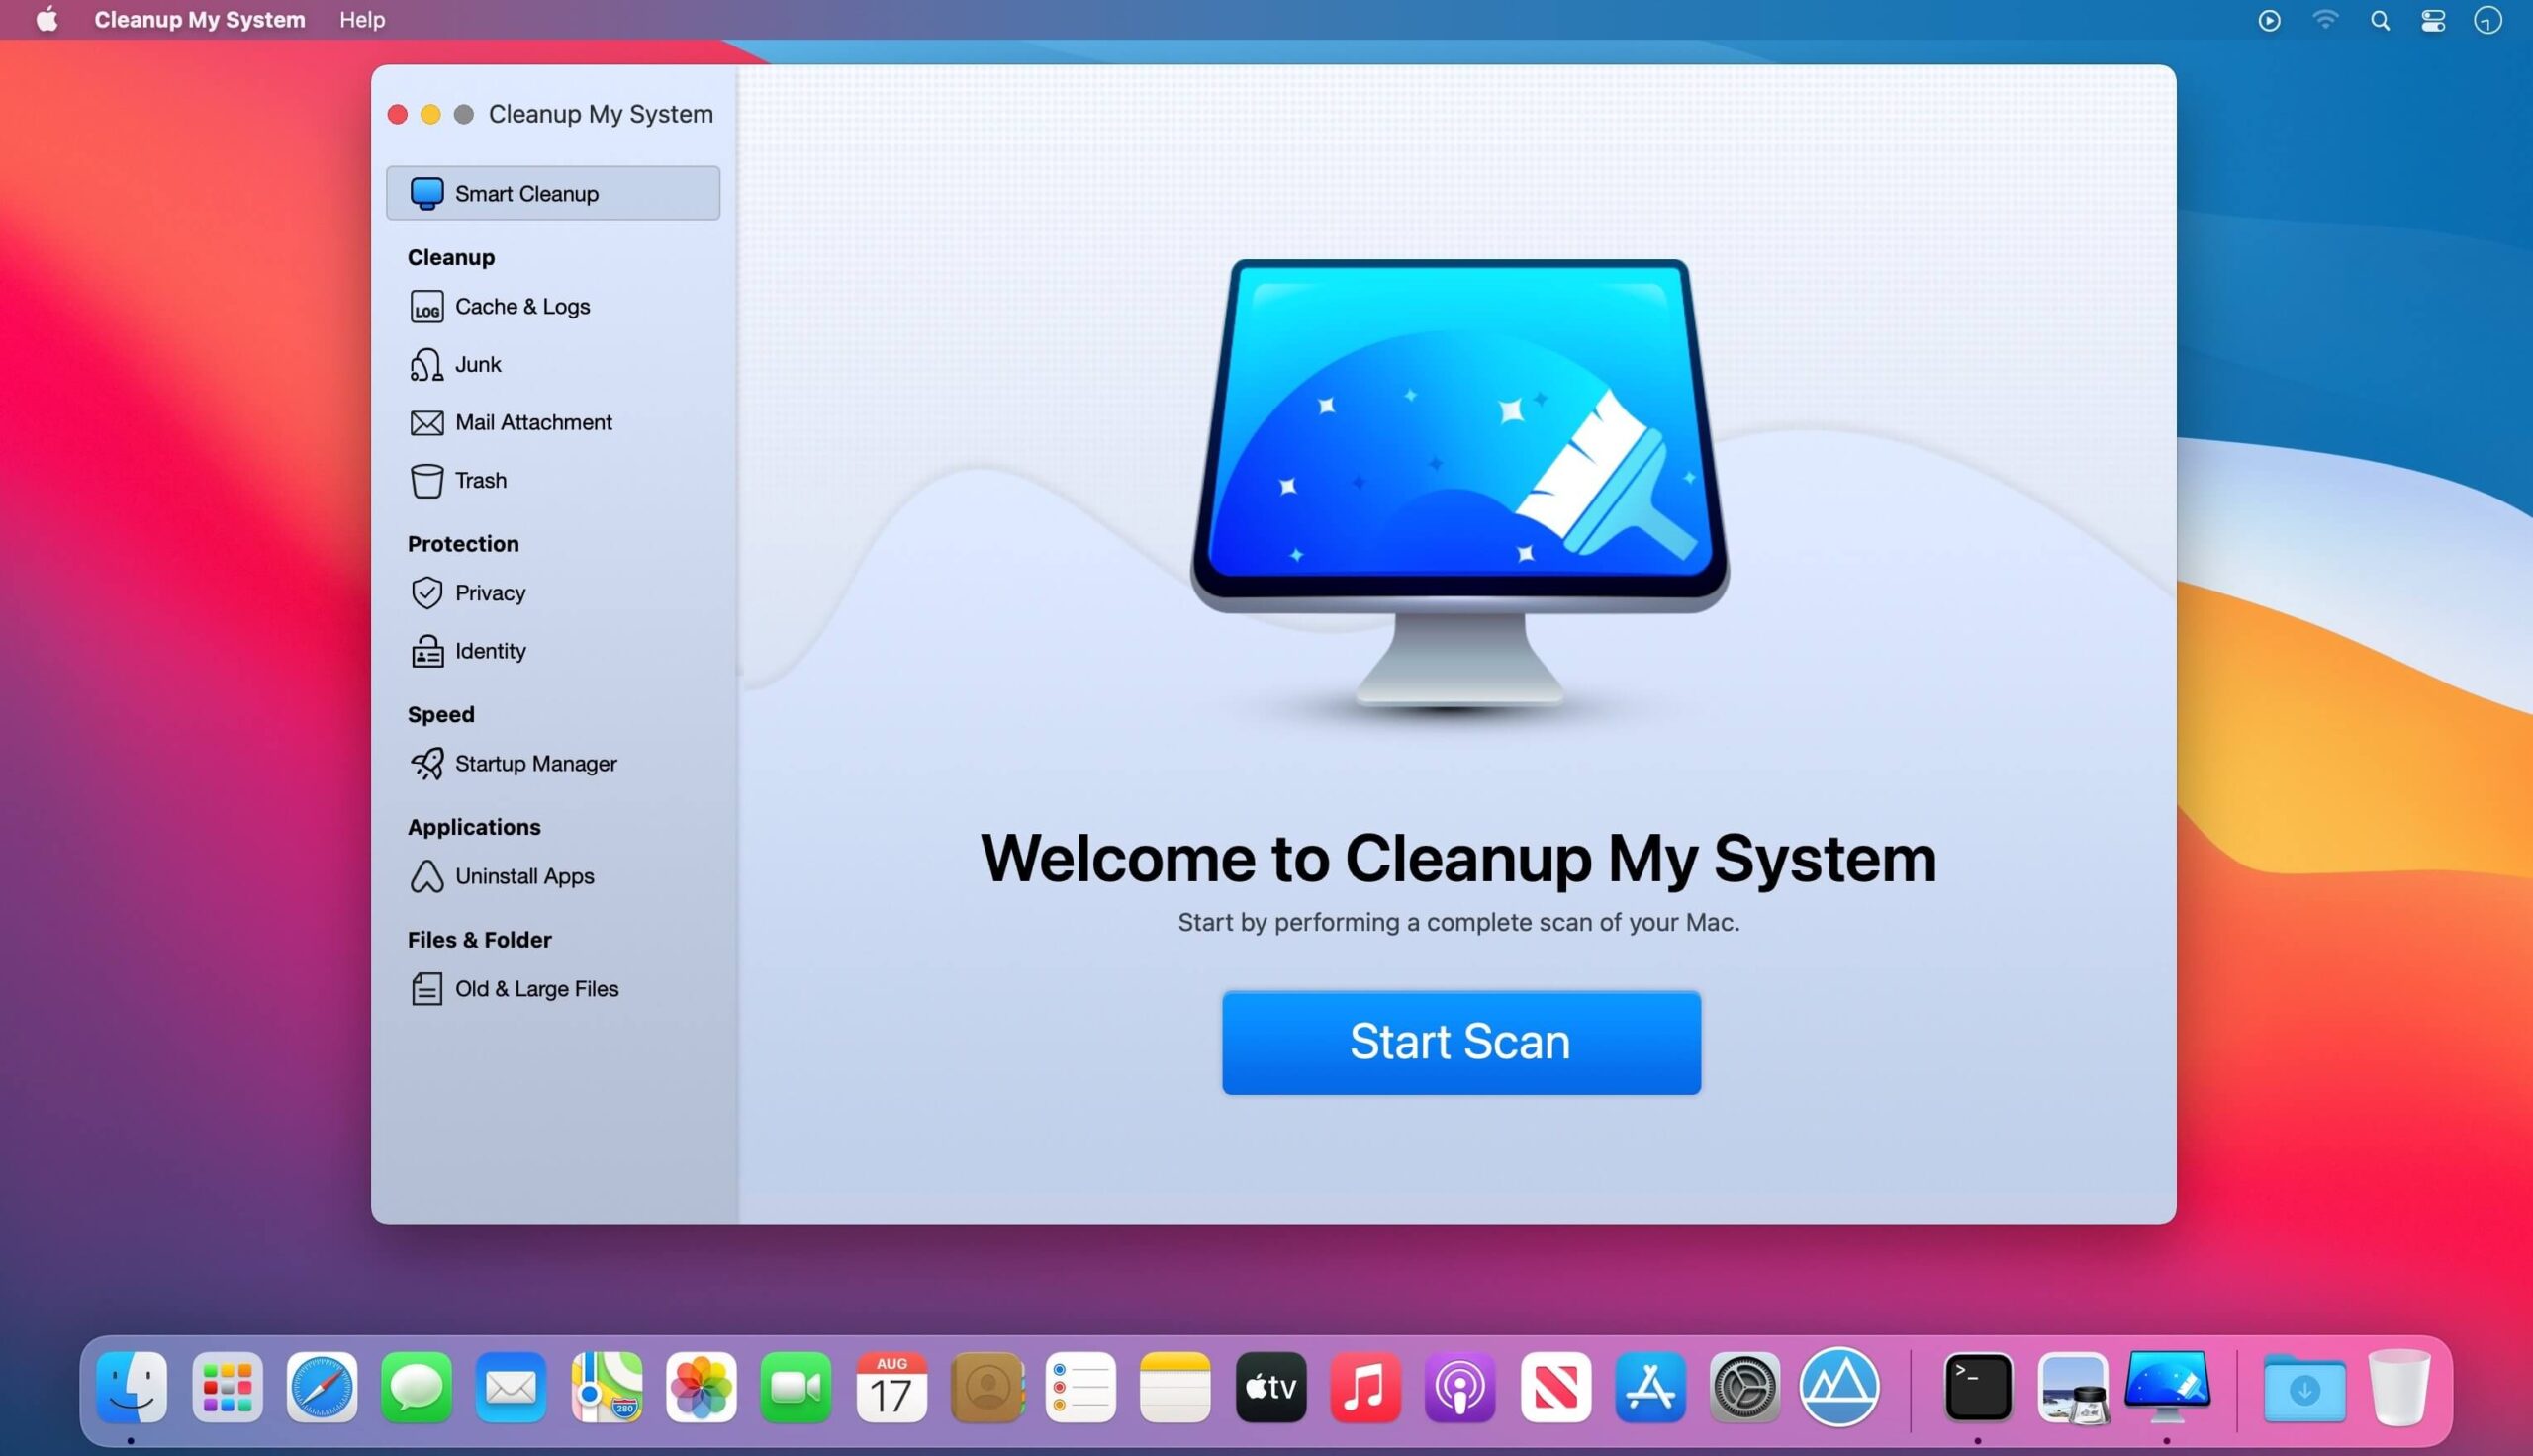Open Contacts from the Dock

click(x=987, y=1388)
